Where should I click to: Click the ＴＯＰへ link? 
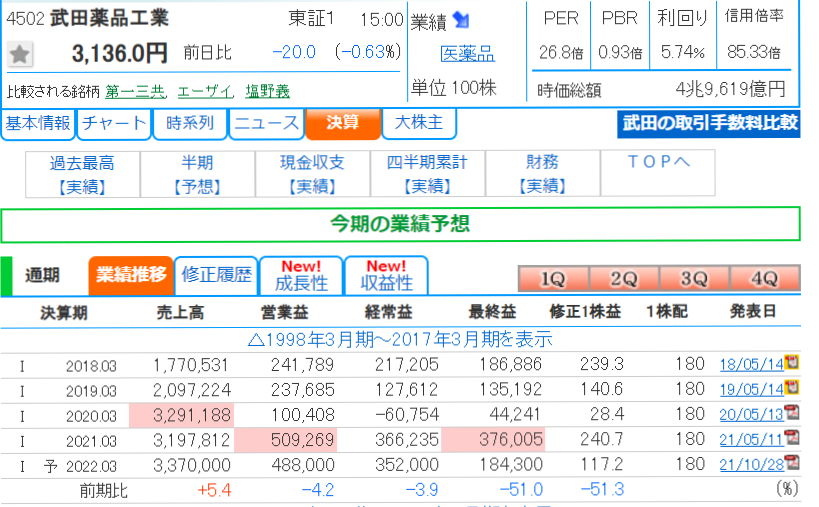pyautogui.click(x=658, y=162)
